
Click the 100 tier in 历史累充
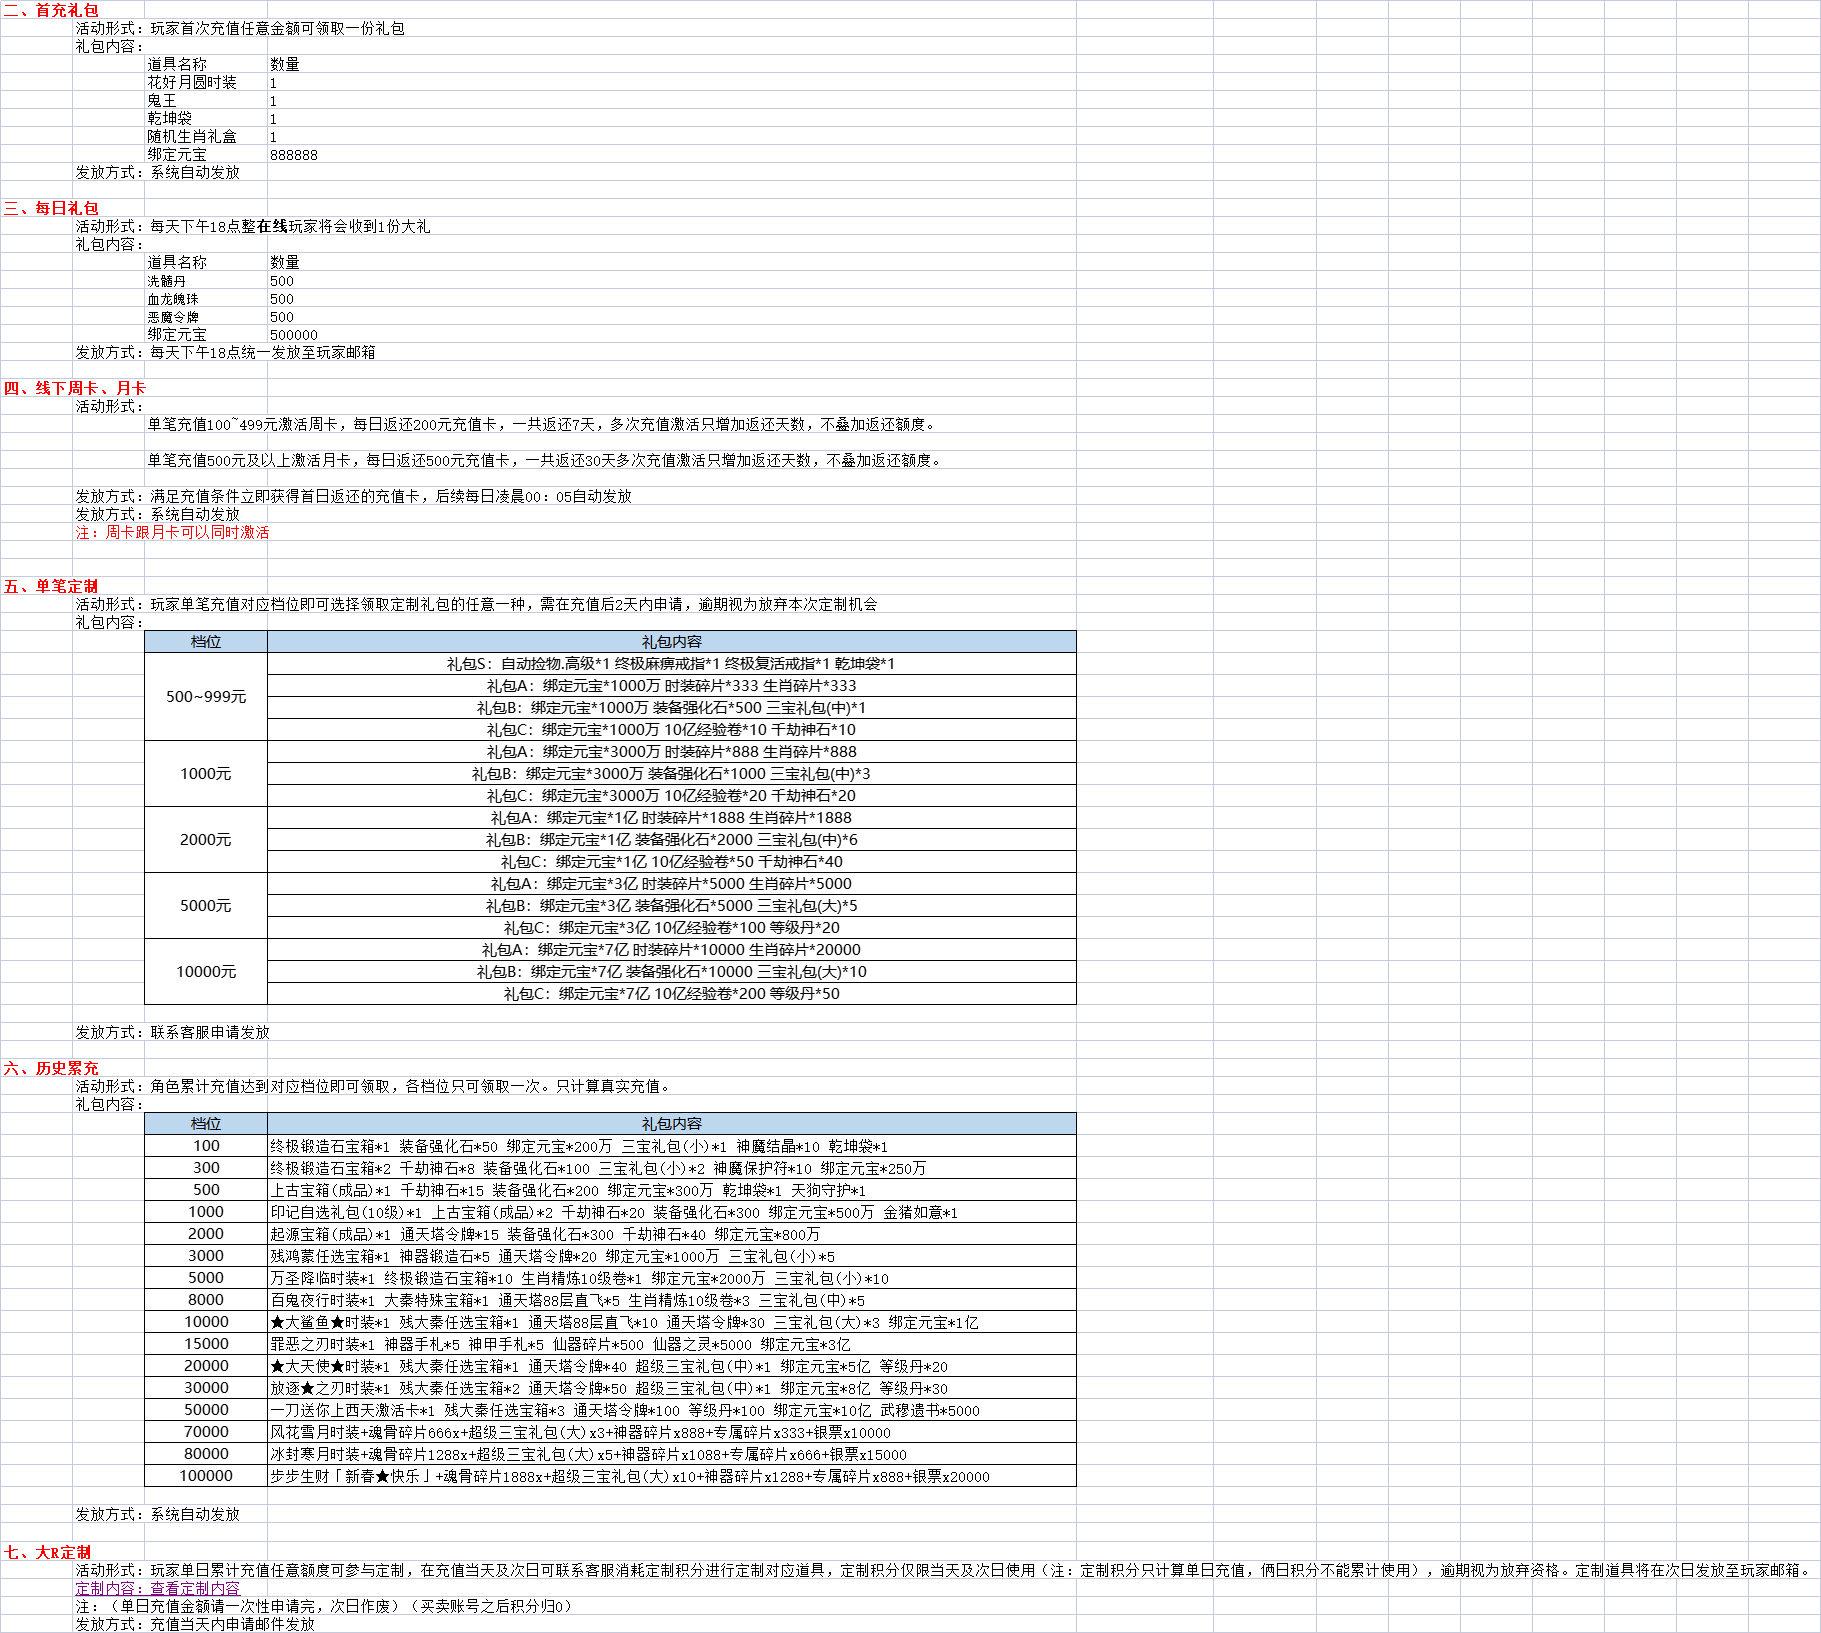206,1145
